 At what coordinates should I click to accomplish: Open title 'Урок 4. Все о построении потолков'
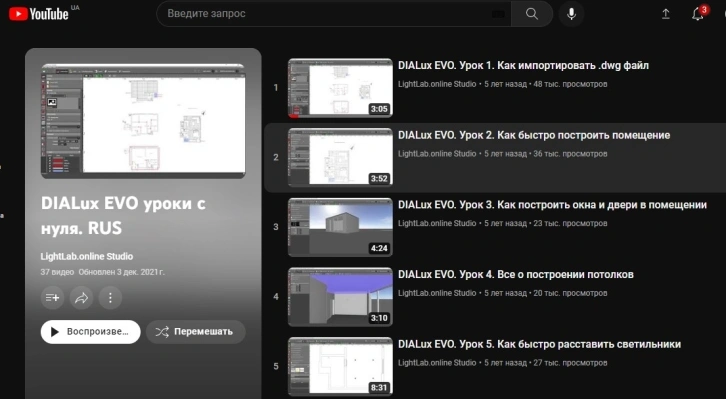pos(516,274)
